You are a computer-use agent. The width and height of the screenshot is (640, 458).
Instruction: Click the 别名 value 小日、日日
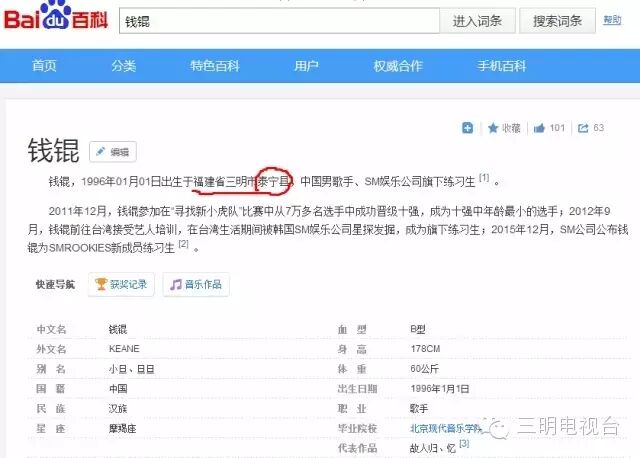click(131, 369)
